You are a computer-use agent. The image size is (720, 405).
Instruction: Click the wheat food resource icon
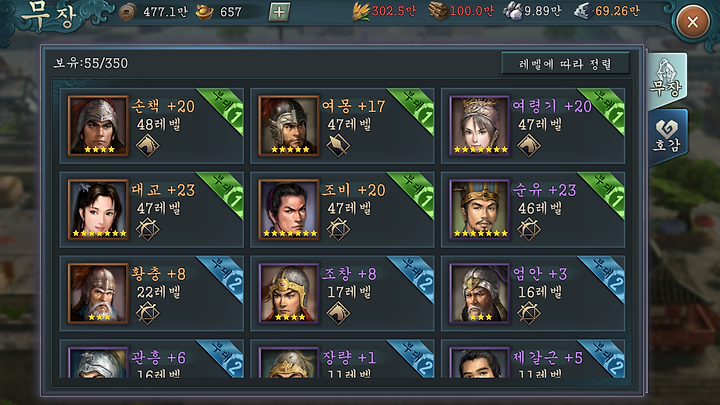pos(361,11)
